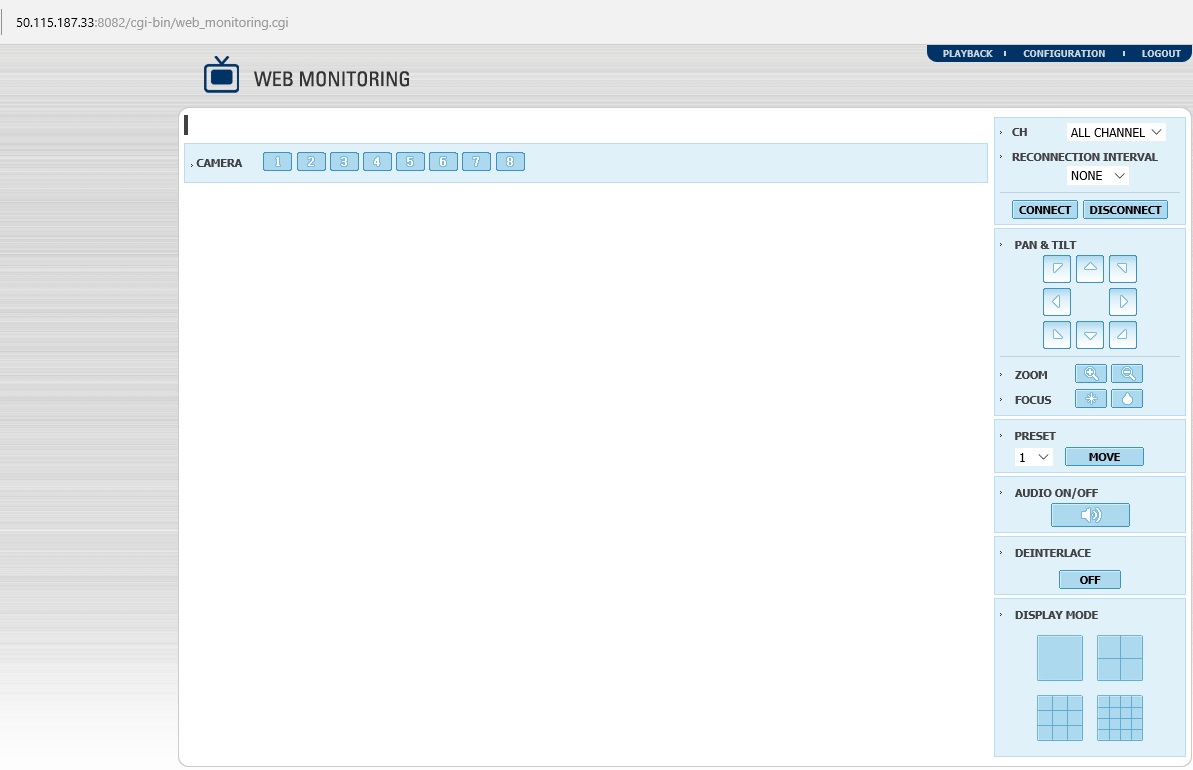This screenshot has width=1193, height=770.
Task: Open the Playback menu
Action: [967, 54]
